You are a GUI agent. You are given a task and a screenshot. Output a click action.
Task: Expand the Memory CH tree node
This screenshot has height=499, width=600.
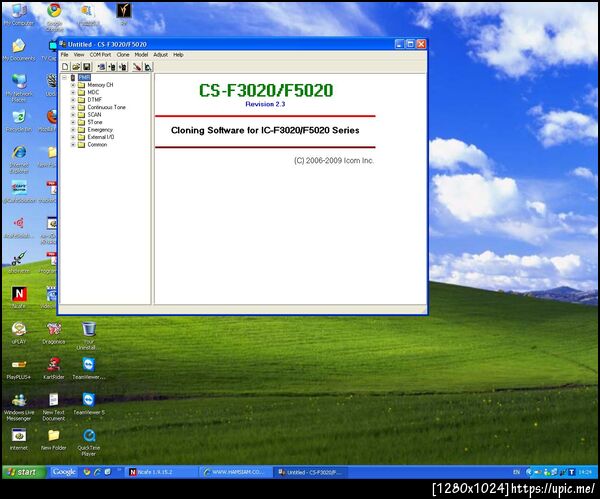[x=73, y=85]
